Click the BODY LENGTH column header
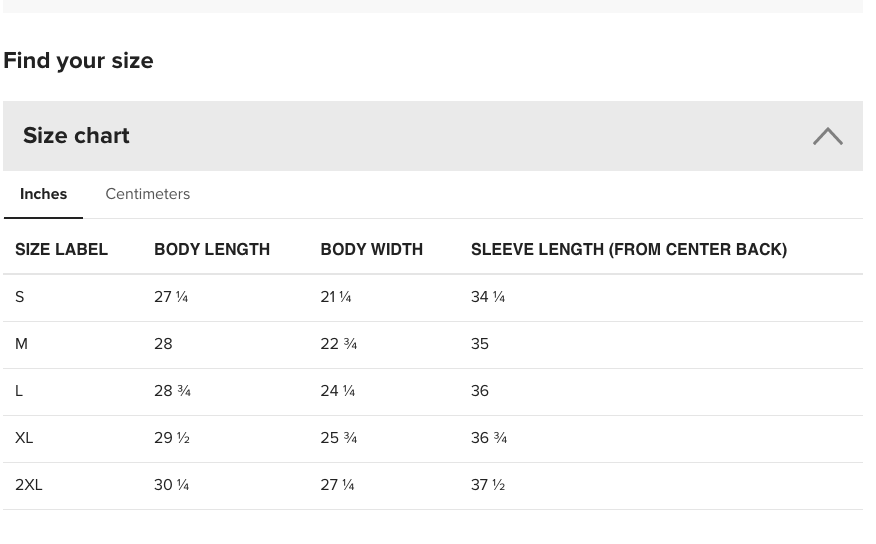 [212, 249]
